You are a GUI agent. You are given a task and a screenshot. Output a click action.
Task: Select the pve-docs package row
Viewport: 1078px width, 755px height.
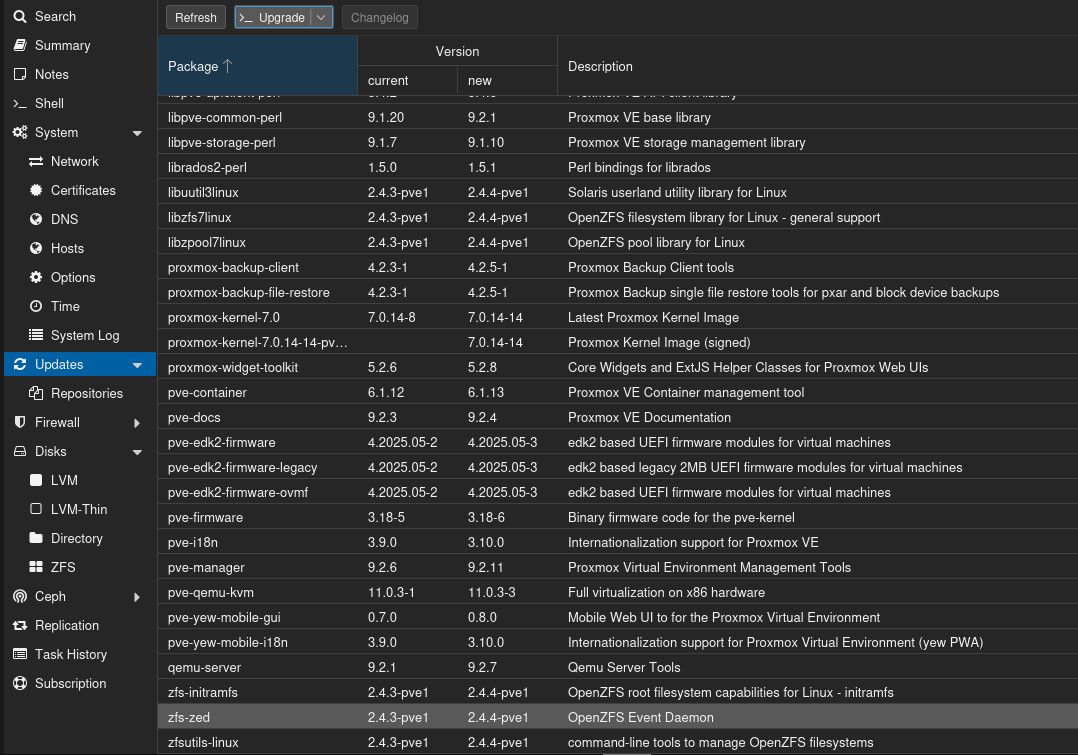[x=617, y=417]
